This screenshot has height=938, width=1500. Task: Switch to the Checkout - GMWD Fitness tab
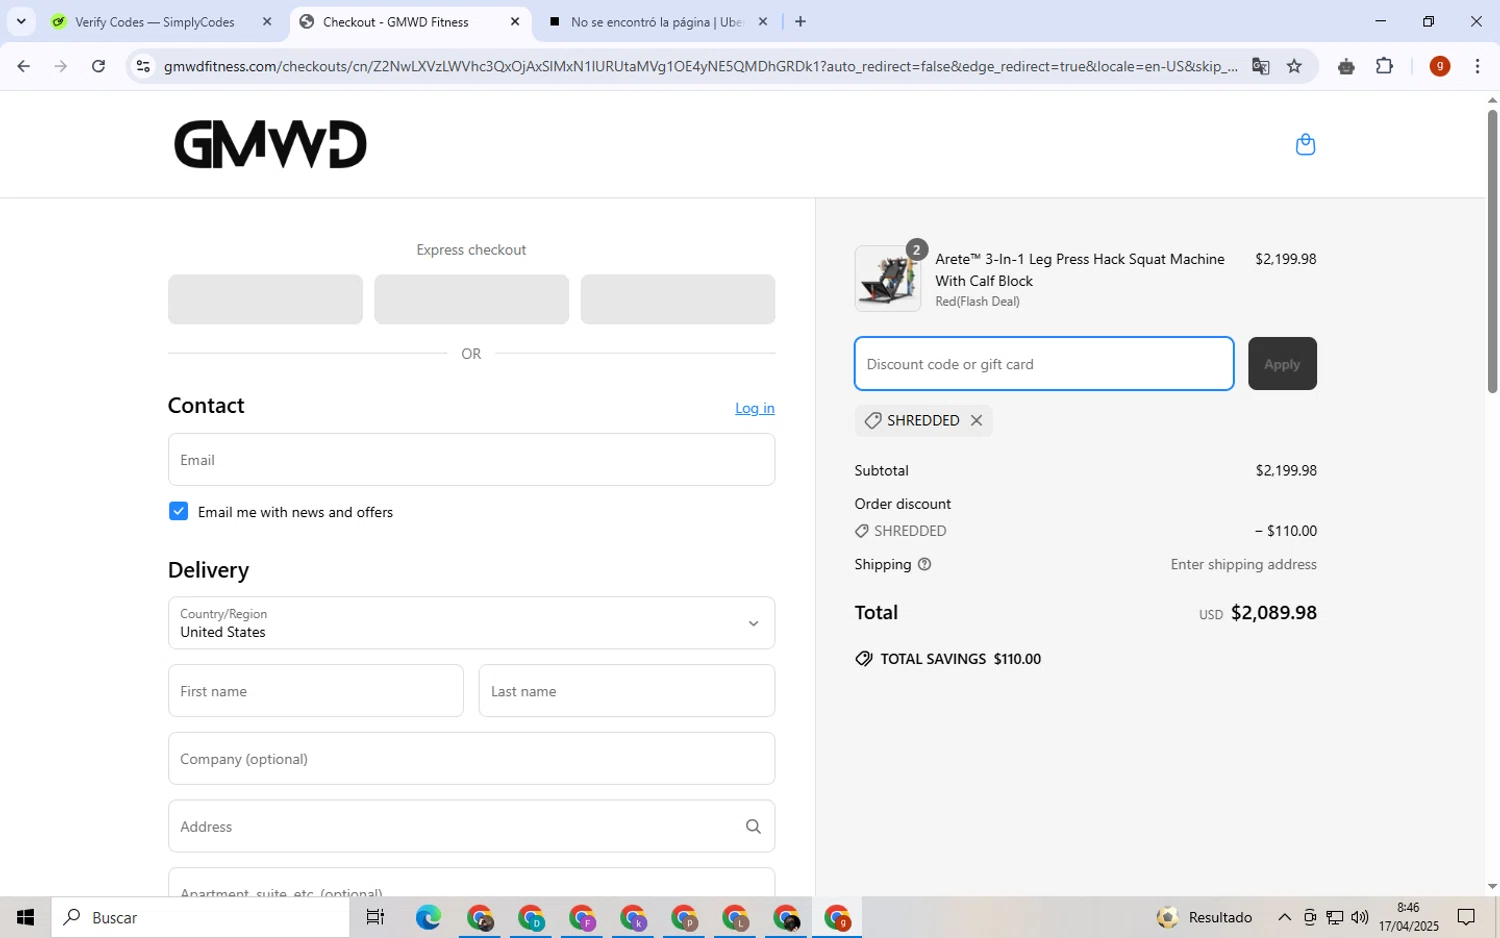pyautogui.click(x=396, y=21)
